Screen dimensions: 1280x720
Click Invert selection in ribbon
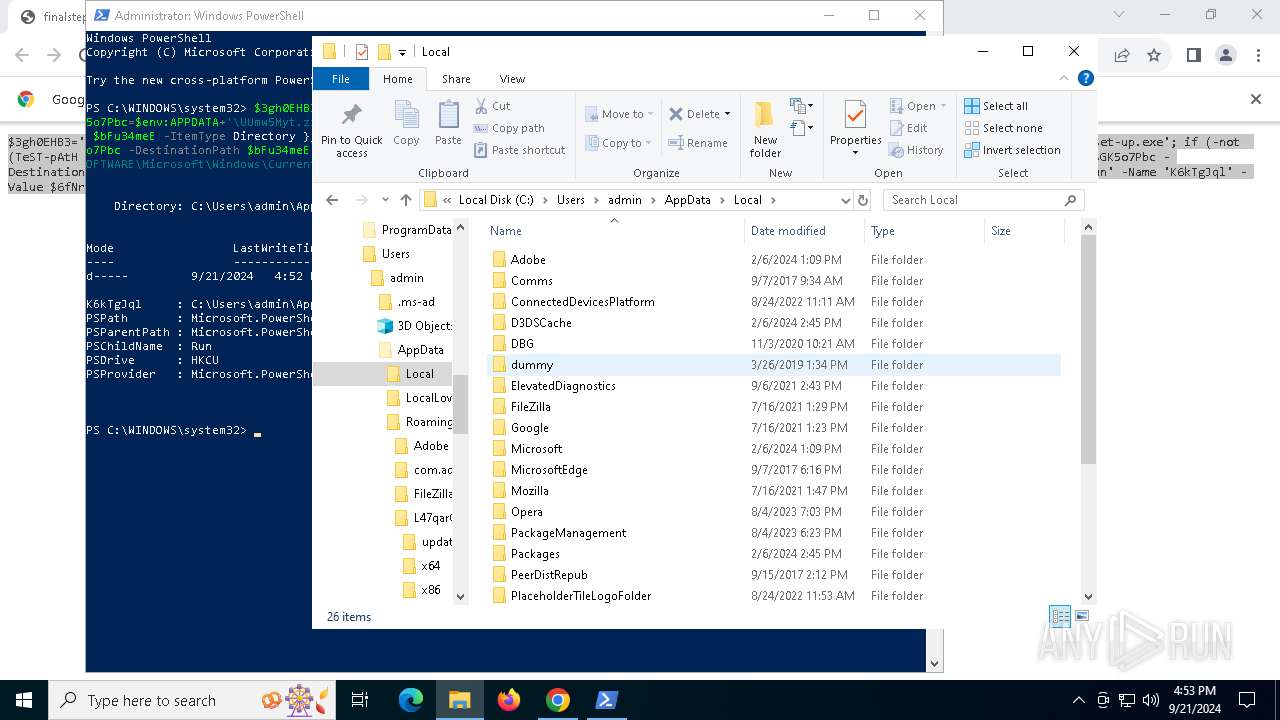(x=1012, y=150)
